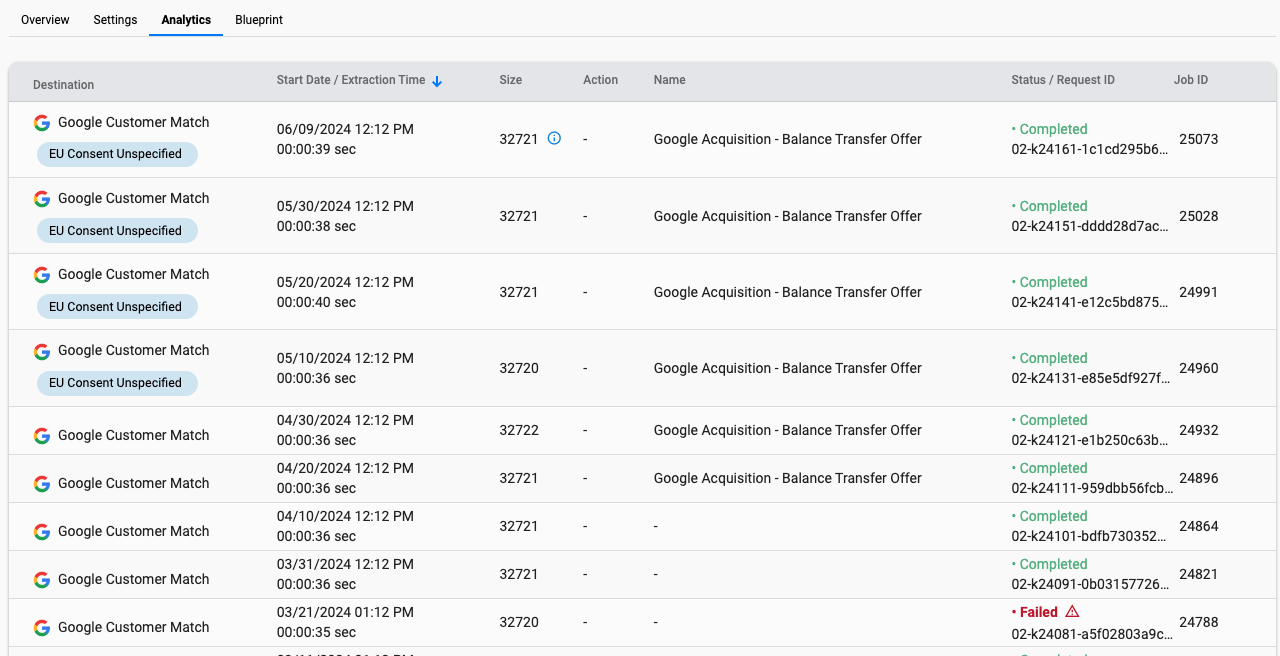Click the 05/30/2024 12:12 PM start date
Screen dimensions: 1280x656
point(345,206)
